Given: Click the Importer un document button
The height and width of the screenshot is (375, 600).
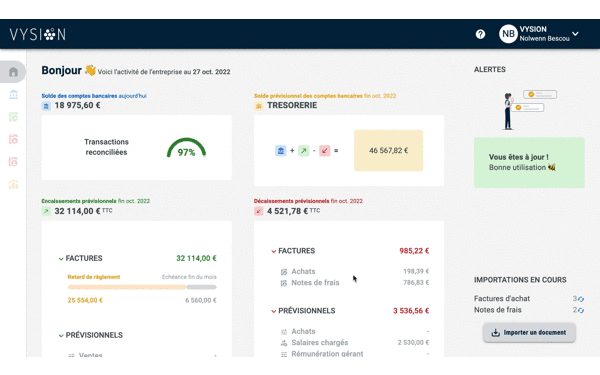Looking at the screenshot, I should click(x=529, y=333).
